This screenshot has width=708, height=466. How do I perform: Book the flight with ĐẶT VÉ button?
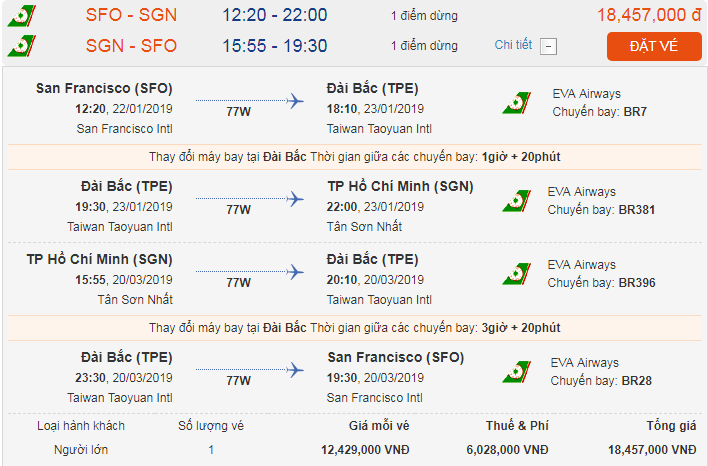[654, 46]
